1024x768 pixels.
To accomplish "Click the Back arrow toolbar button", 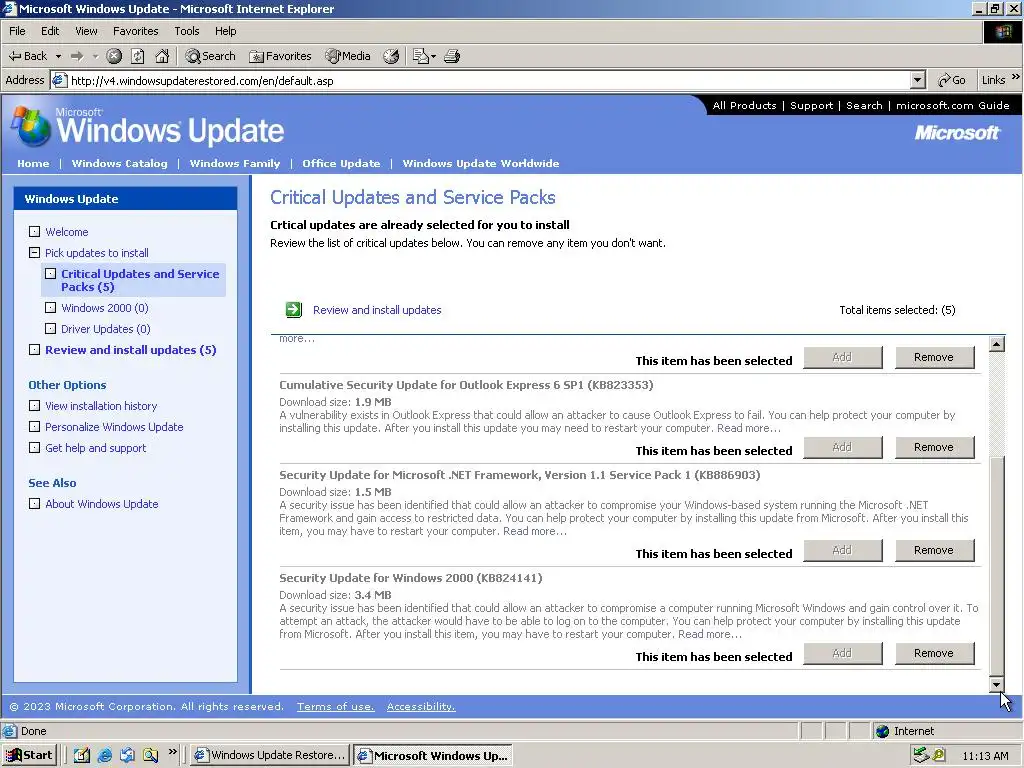I will click(x=27, y=56).
